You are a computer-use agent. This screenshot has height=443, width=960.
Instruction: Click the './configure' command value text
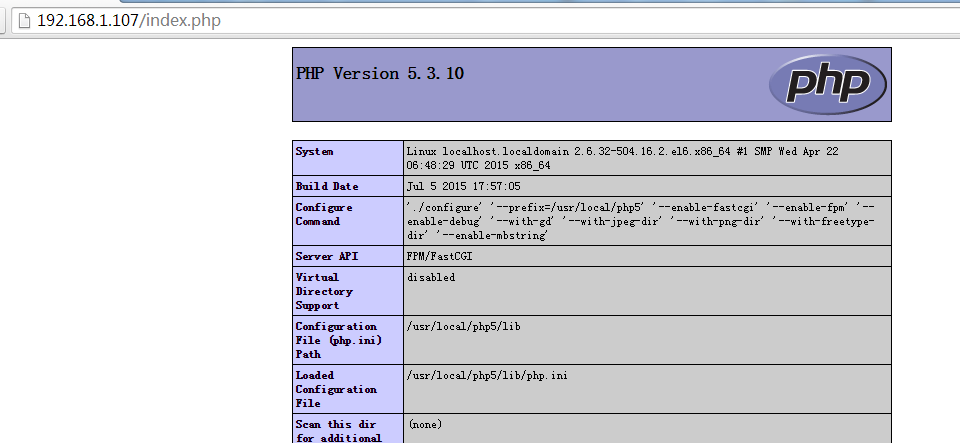click(x=641, y=221)
